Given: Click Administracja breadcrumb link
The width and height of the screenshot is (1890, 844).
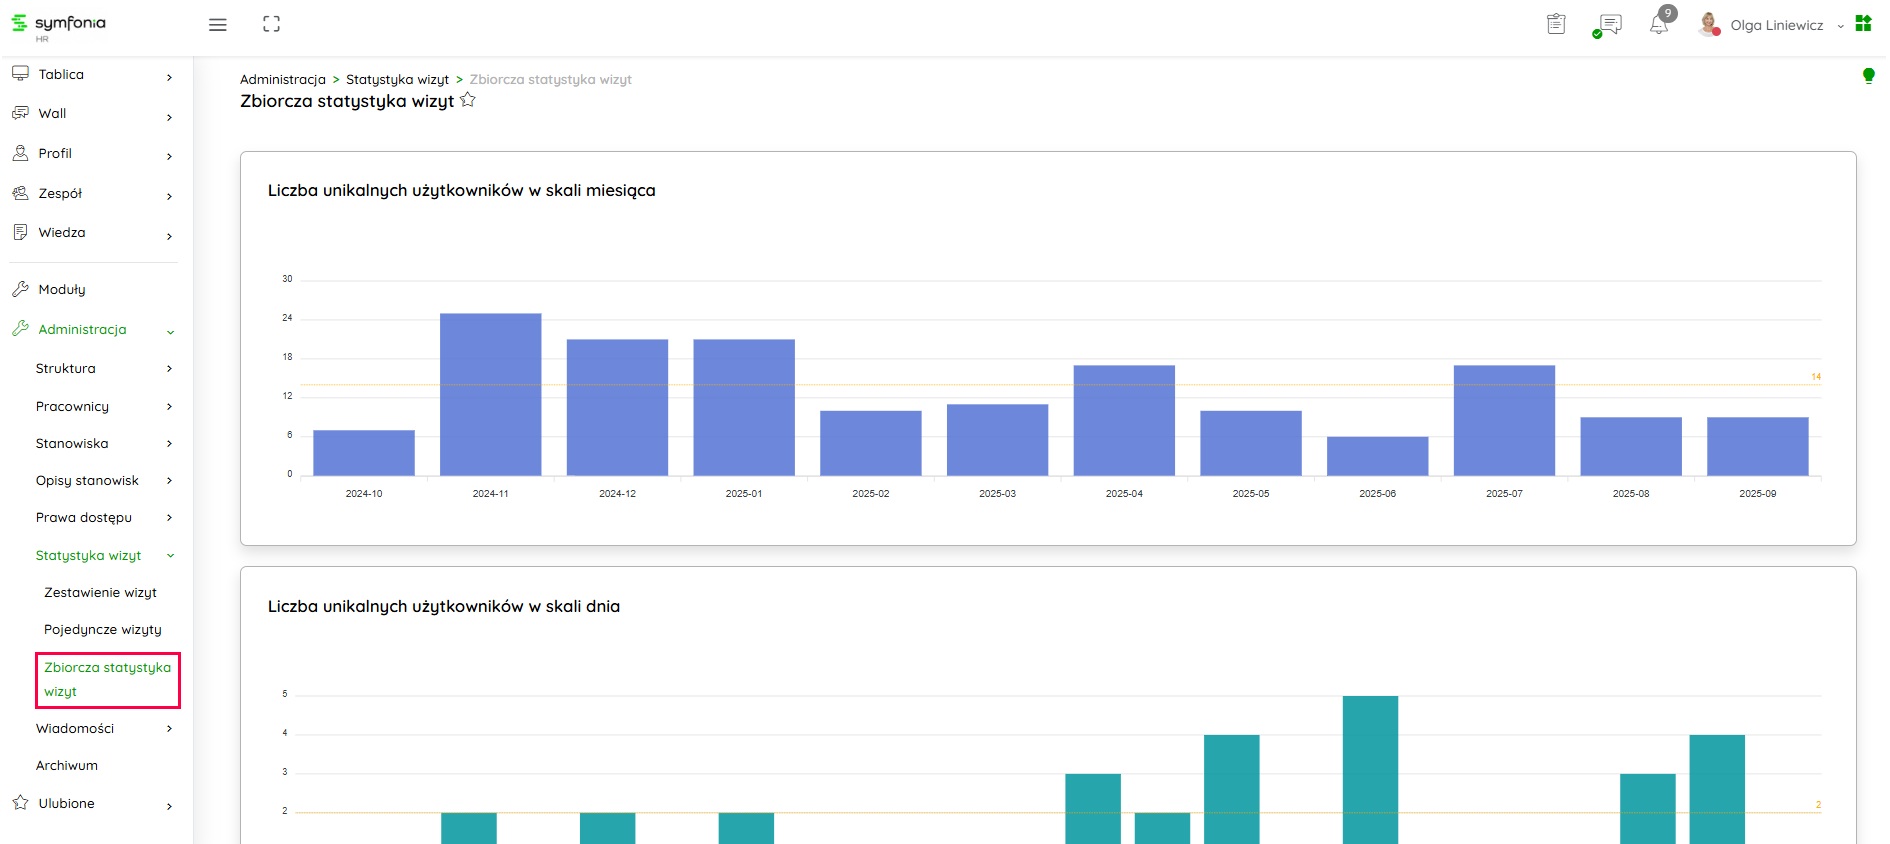Looking at the screenshot, I should pos(282,80).
